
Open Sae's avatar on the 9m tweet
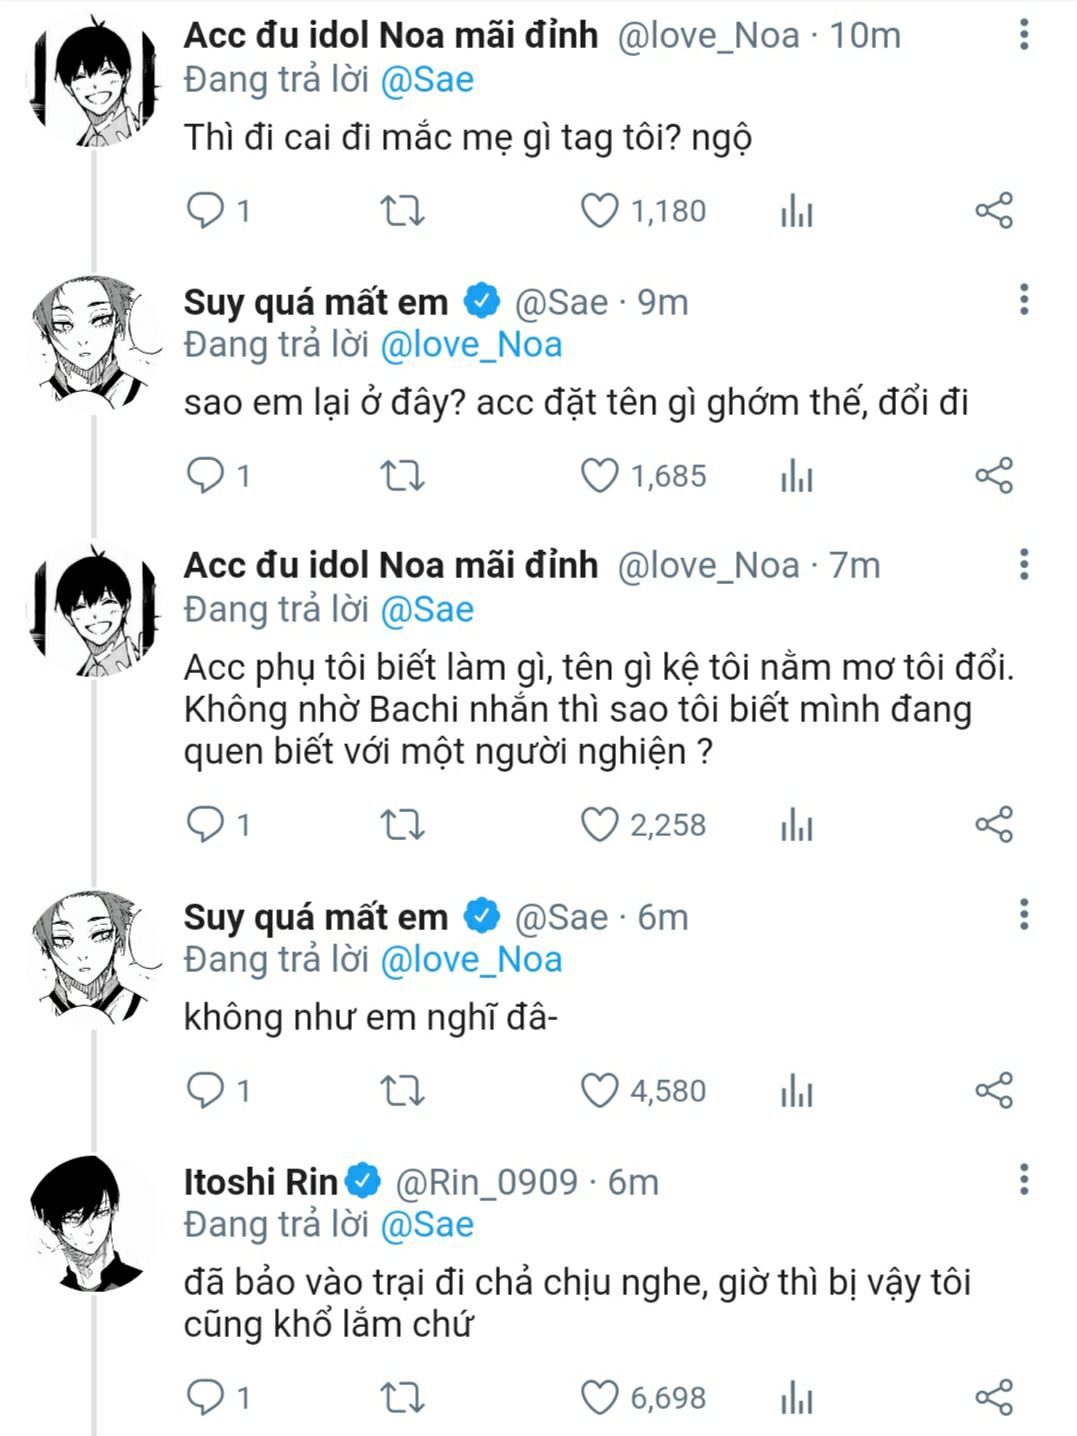click(x=92, y=340)
